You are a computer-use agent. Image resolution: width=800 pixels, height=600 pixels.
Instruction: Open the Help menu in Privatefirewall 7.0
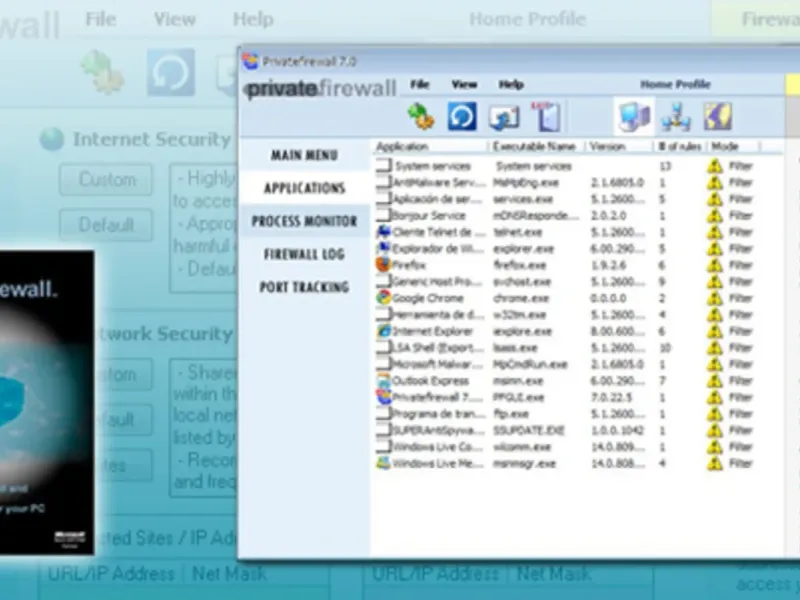click(x=511, y=85)
